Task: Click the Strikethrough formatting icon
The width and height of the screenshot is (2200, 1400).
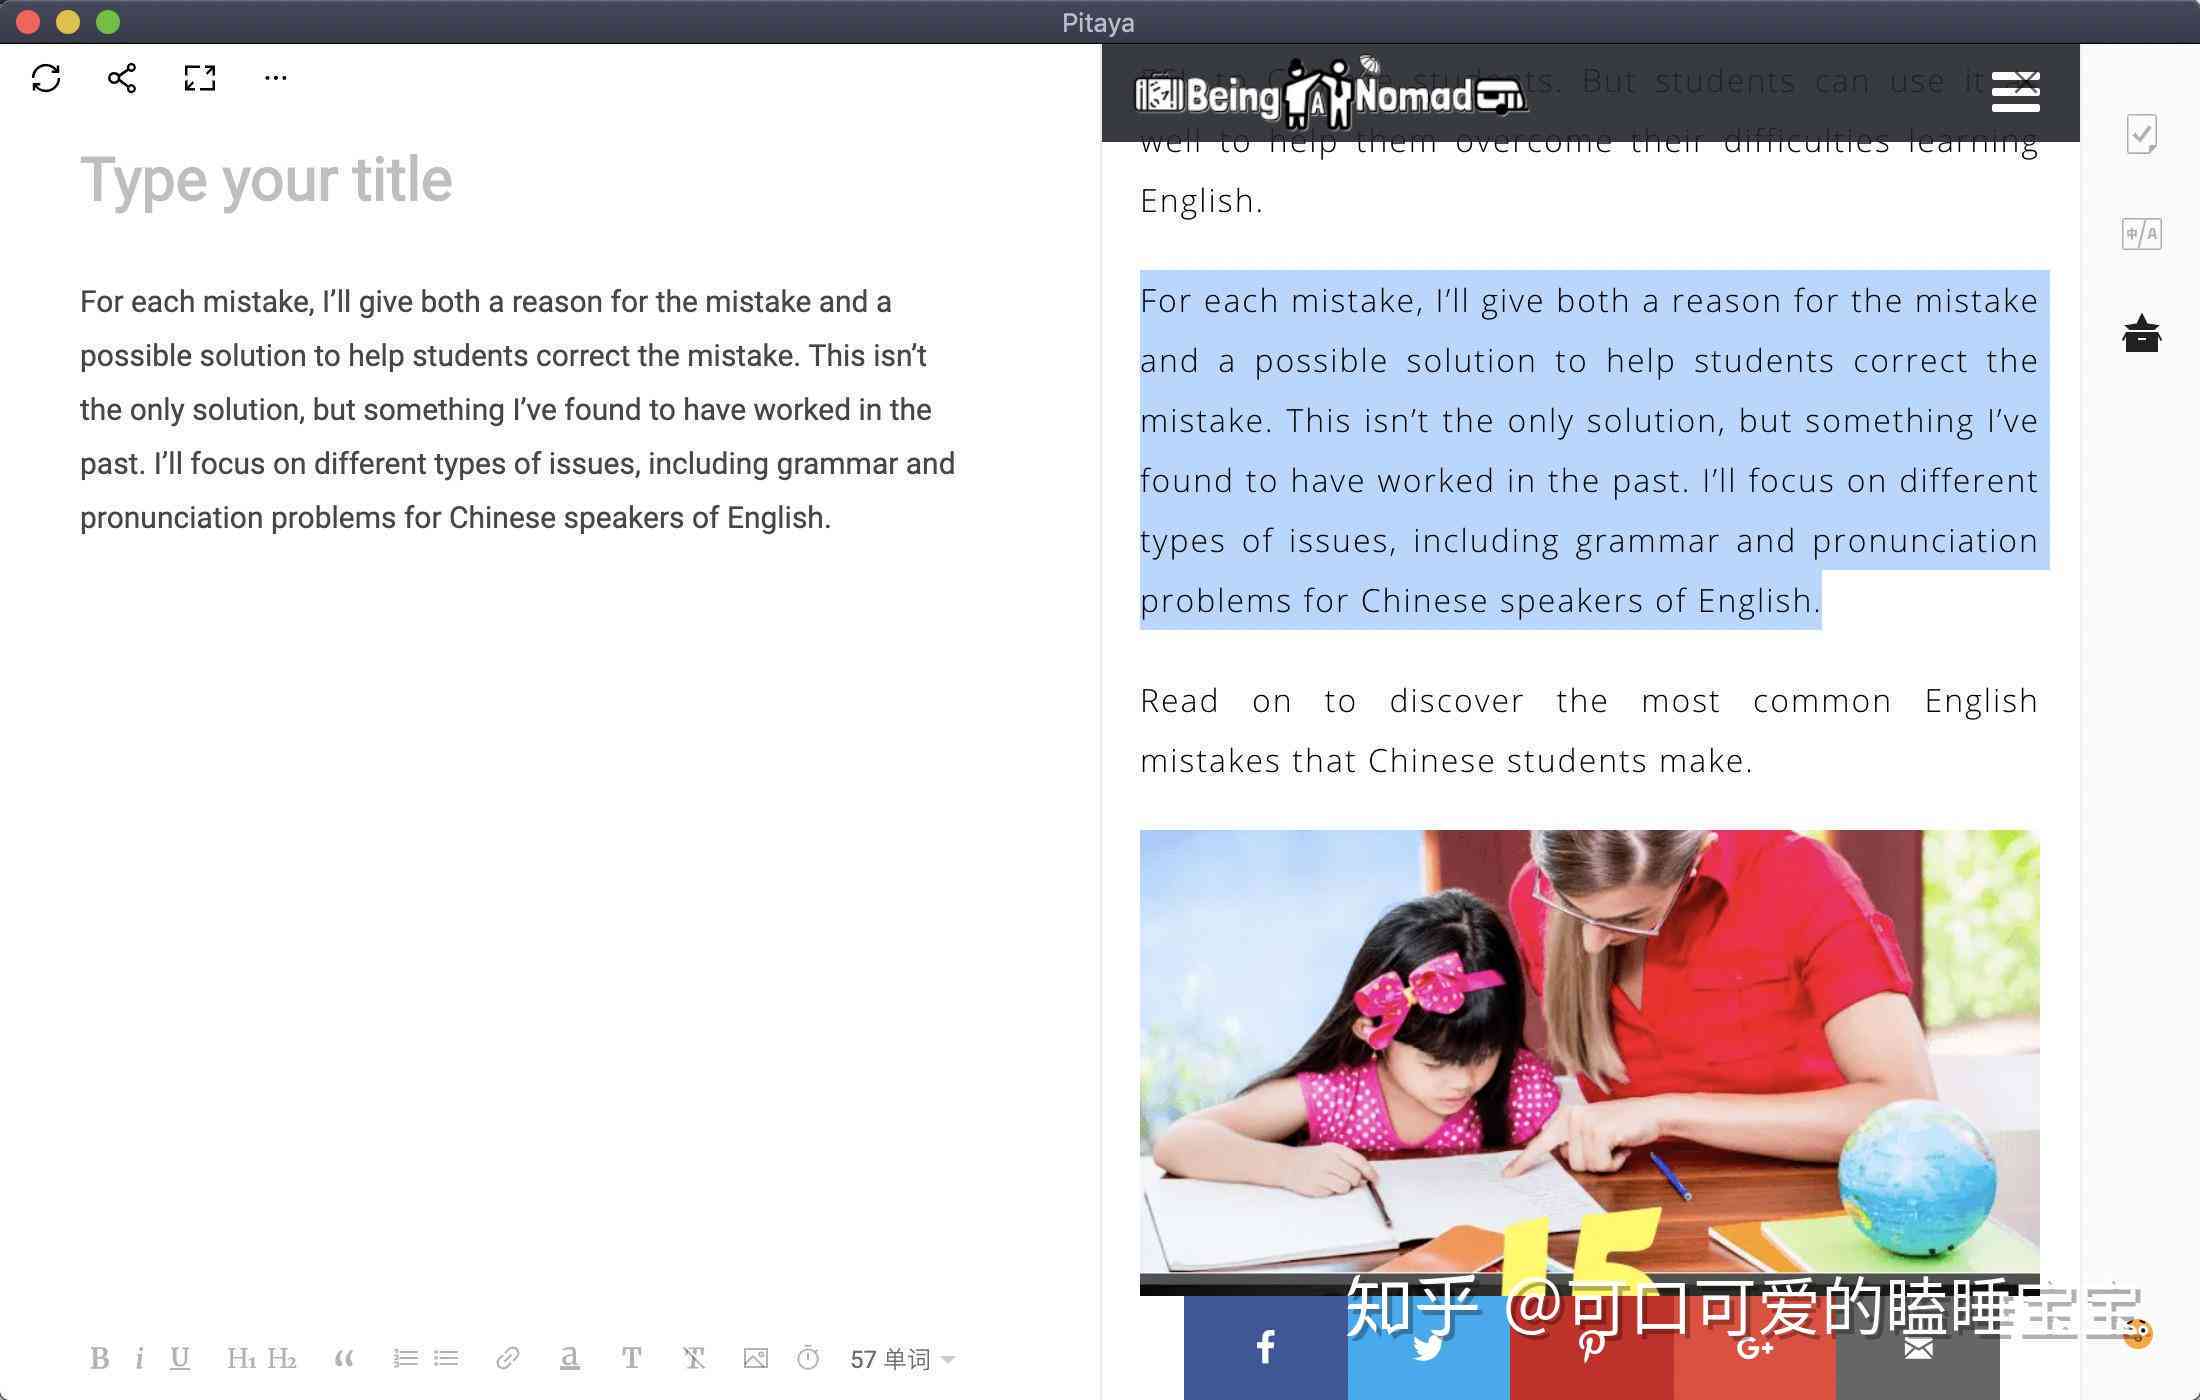Action: pos(698,1358)
